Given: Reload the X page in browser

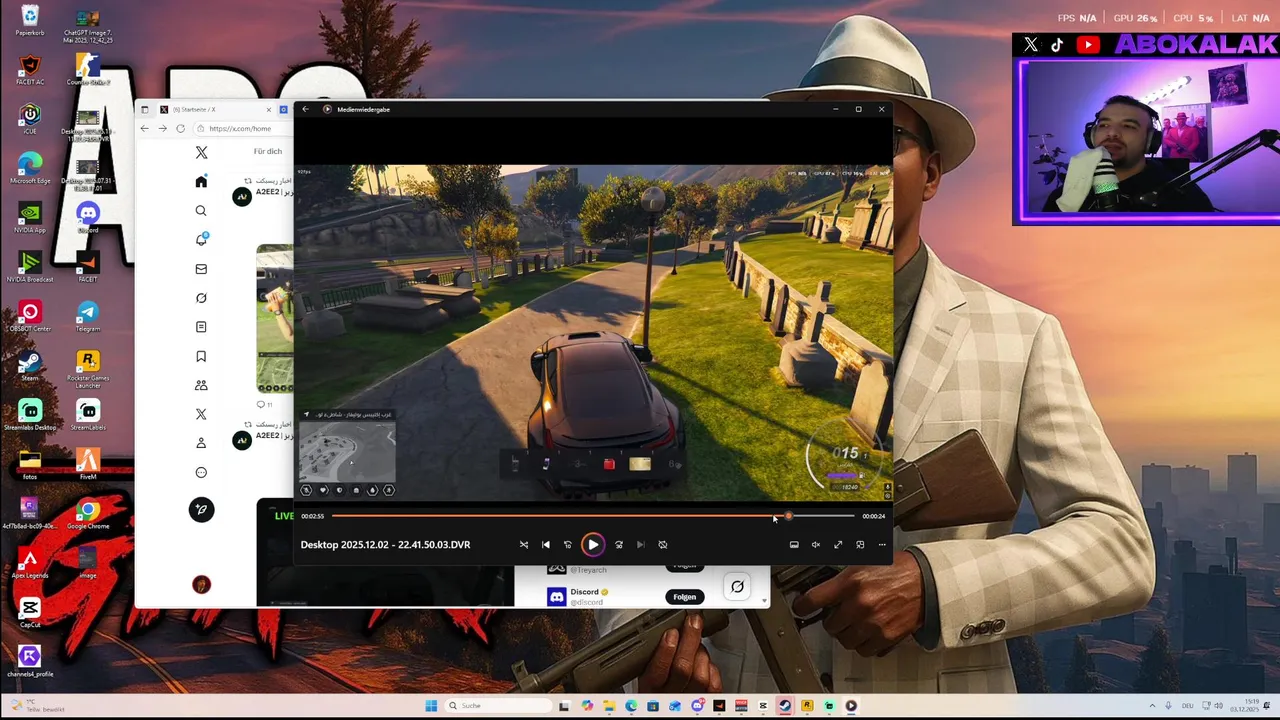Looking at the screenshot, I should (180, 129).
